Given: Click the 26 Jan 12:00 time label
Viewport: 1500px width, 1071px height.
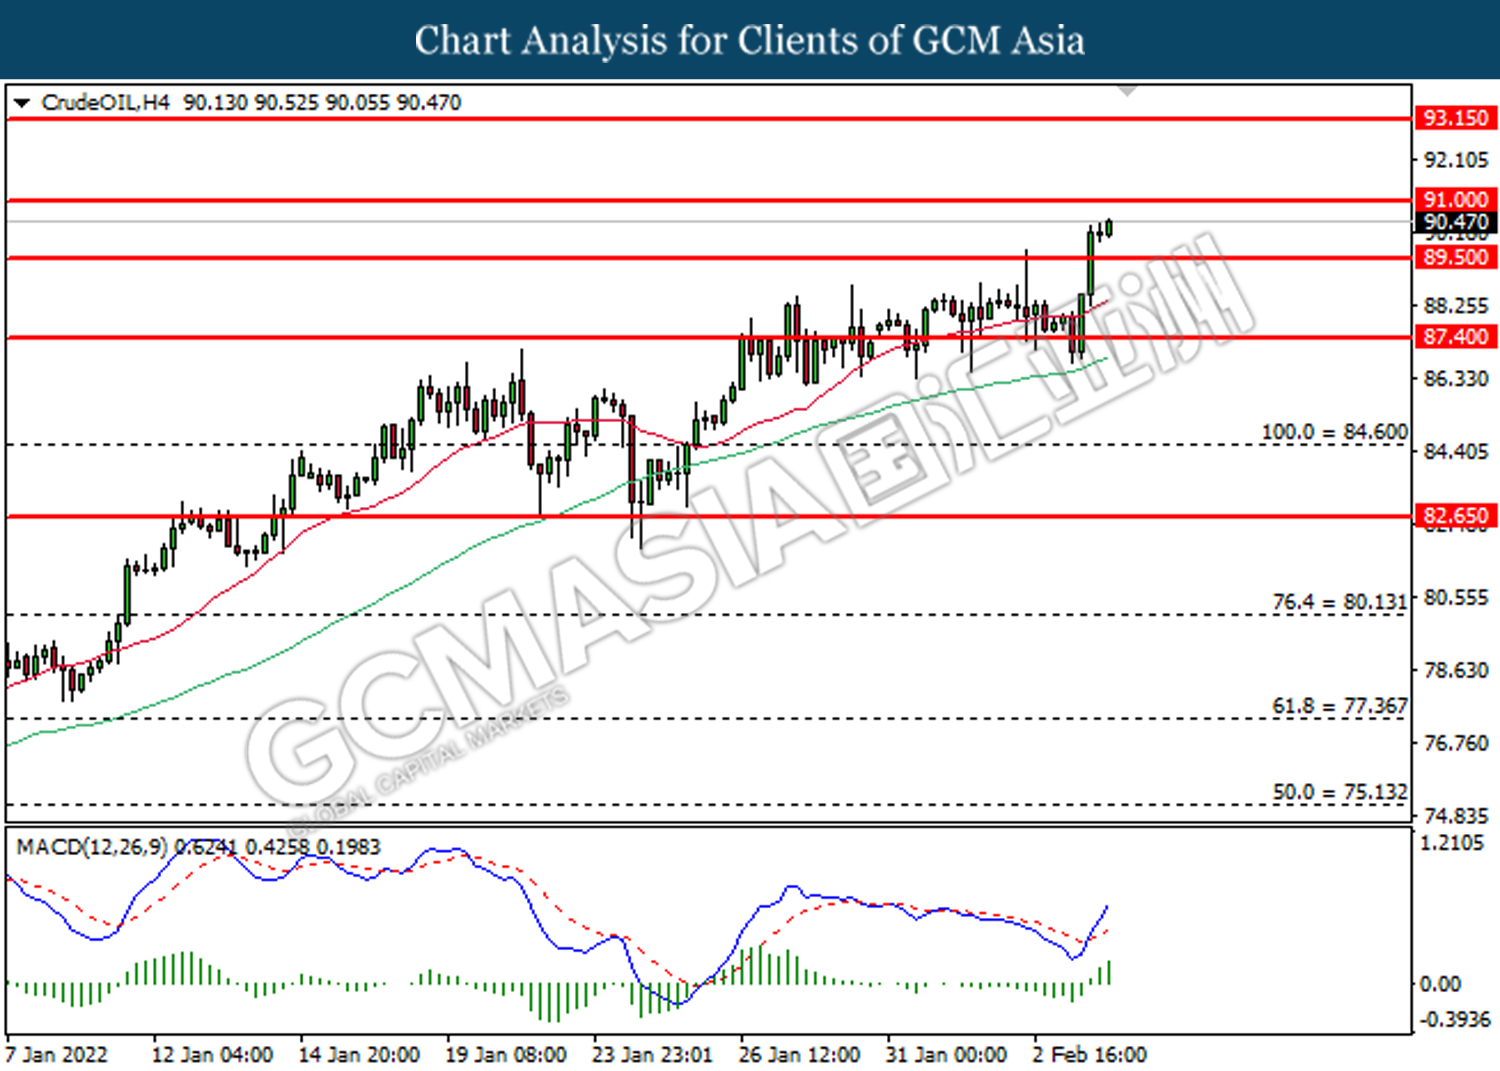Looking at the screenshot, I should pyautogui.click(x=799, y=1055).
